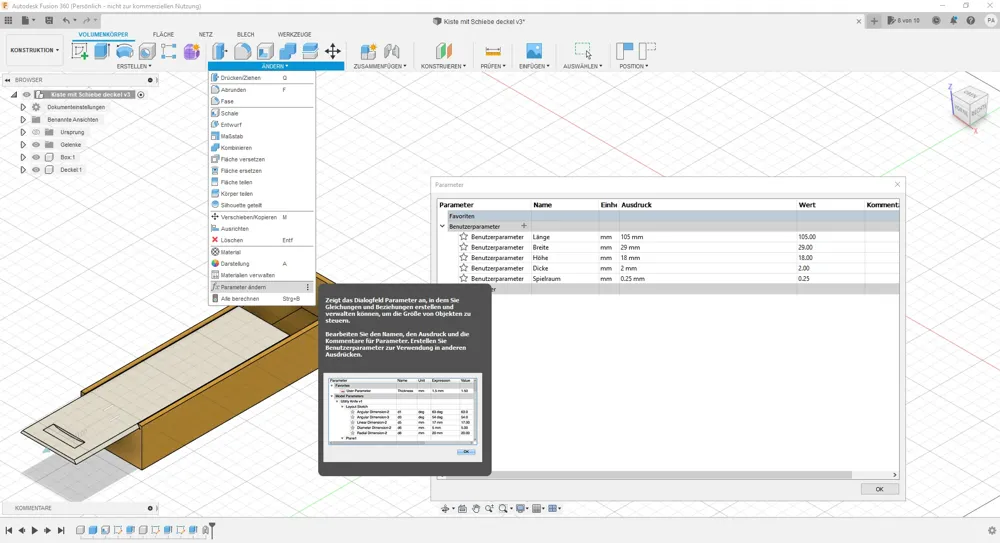Image resolution: width=1000 pixels, height=543 pixels.
Task: Click the Save icon in the top bar
Action: (49, 20)
